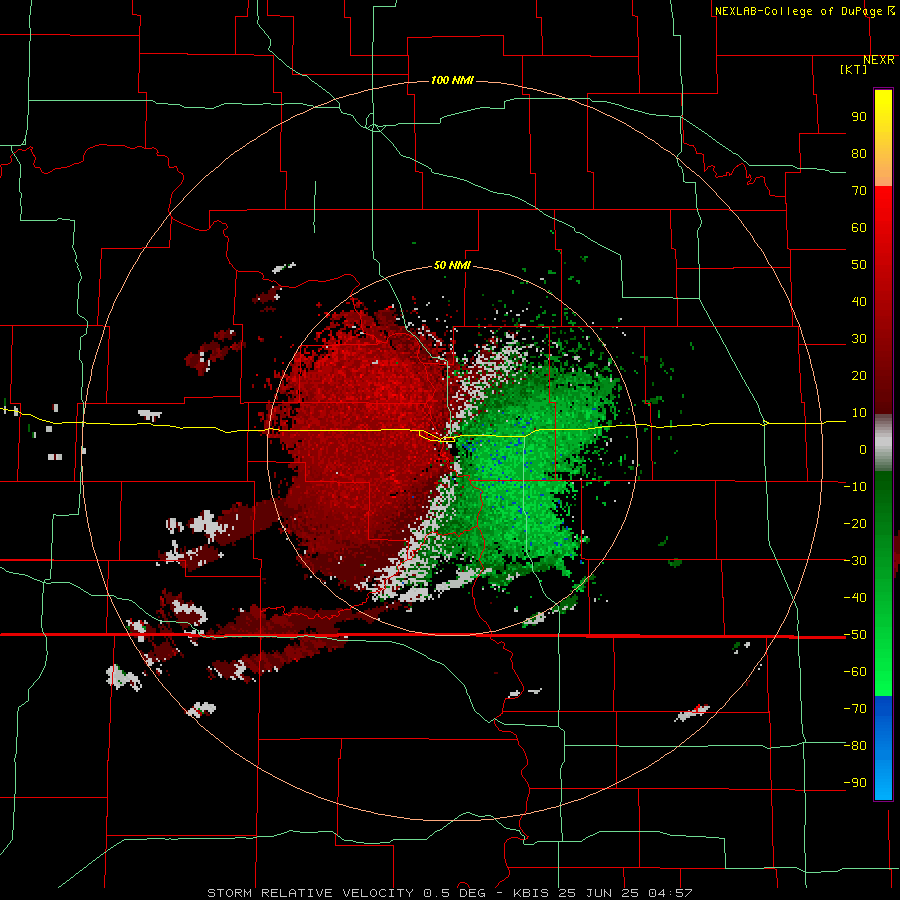900x900 pixels.
Task: Click the 10 knot label on the color scale
Action: 859,413
